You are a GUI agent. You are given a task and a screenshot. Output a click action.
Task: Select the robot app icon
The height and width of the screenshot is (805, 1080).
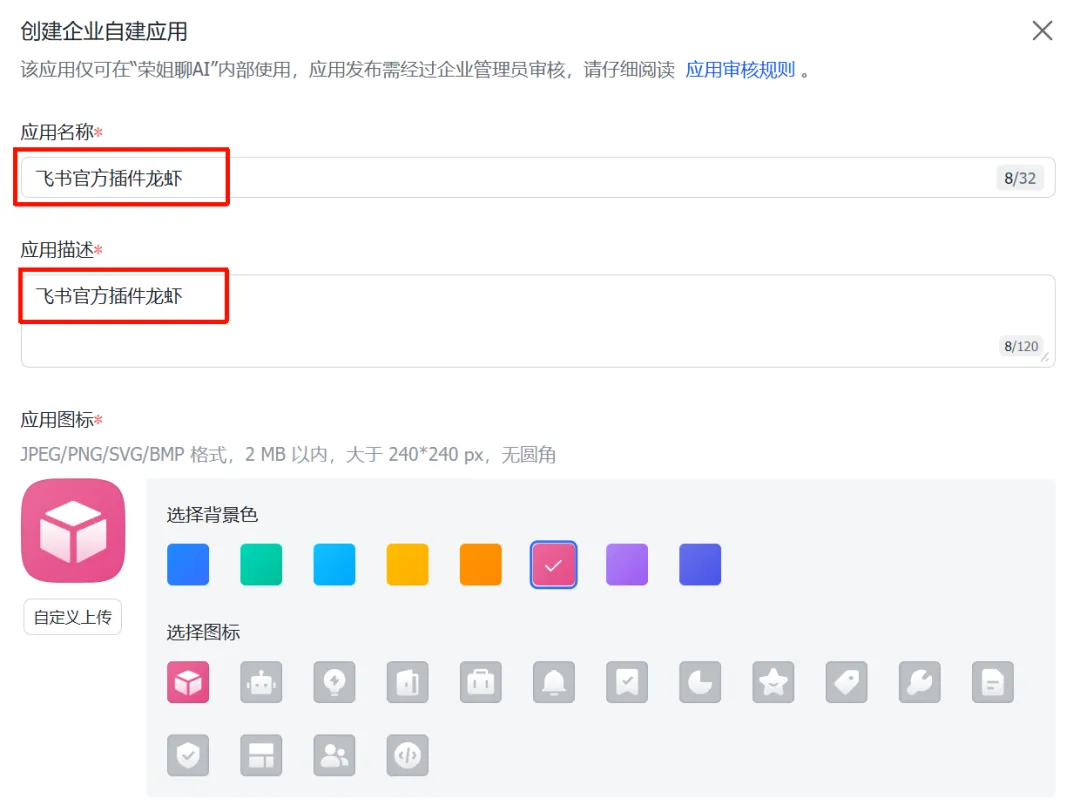click(x=261, y=682)
